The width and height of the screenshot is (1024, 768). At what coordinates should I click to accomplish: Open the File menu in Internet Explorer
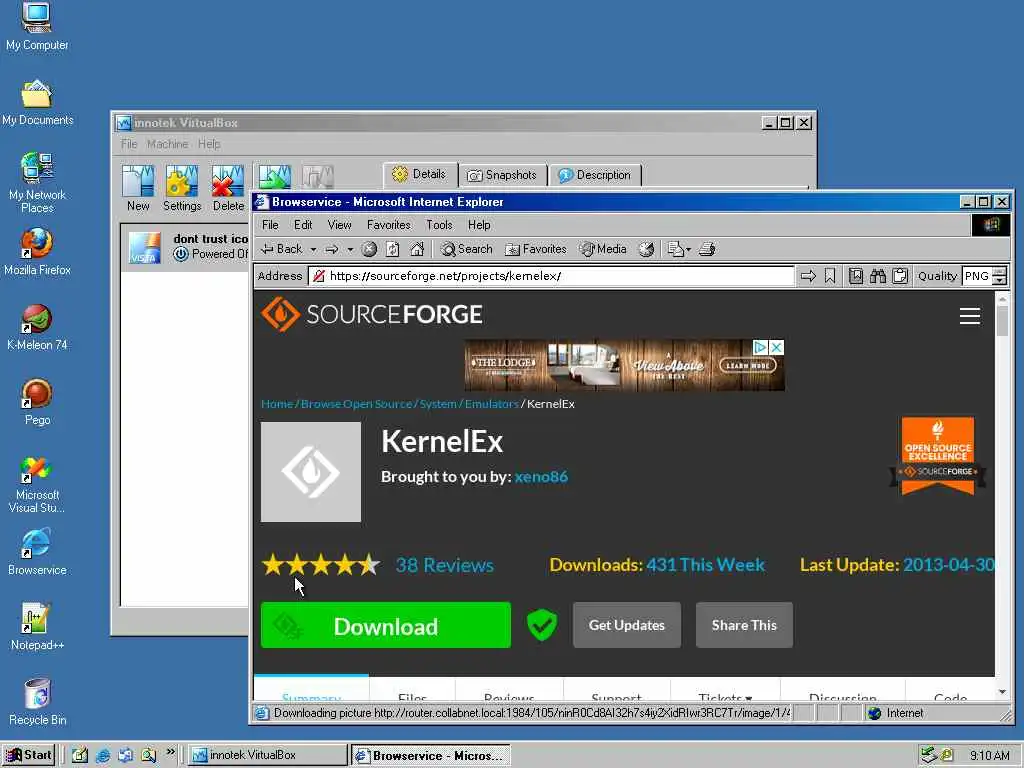270,225
